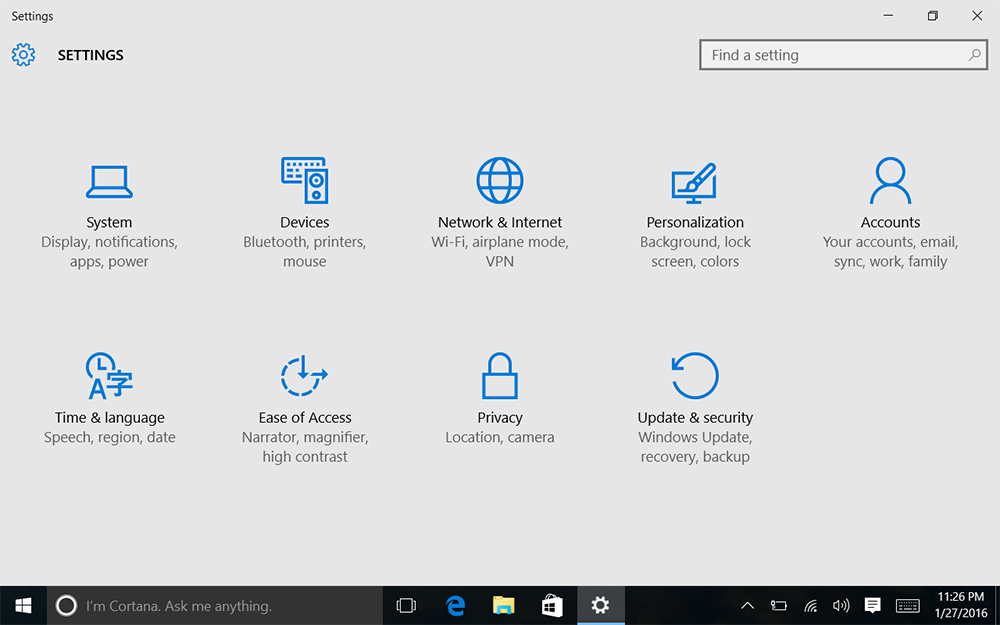Click the search magnifier in Find a setting
Screen dimensions: 1000x625
pyautogui.click(x=974, y=55)
